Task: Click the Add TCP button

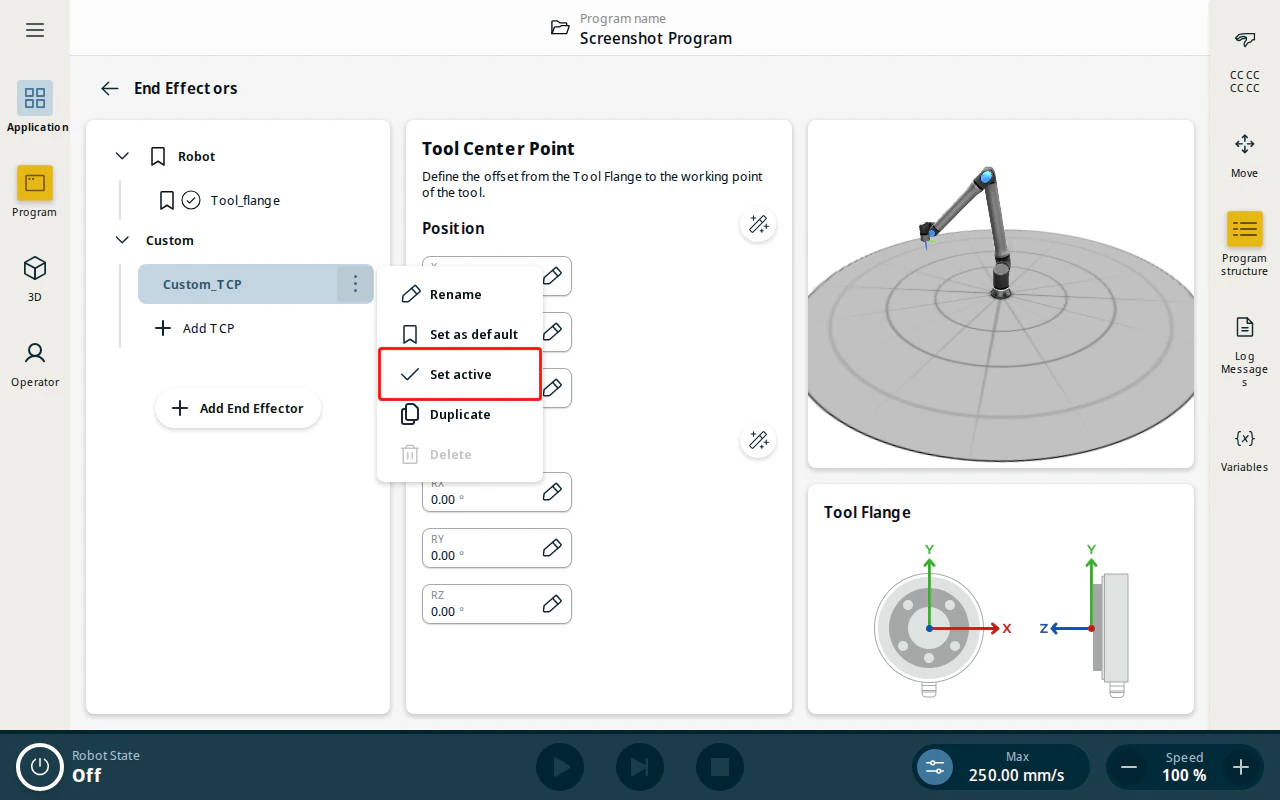Action: 195,328
